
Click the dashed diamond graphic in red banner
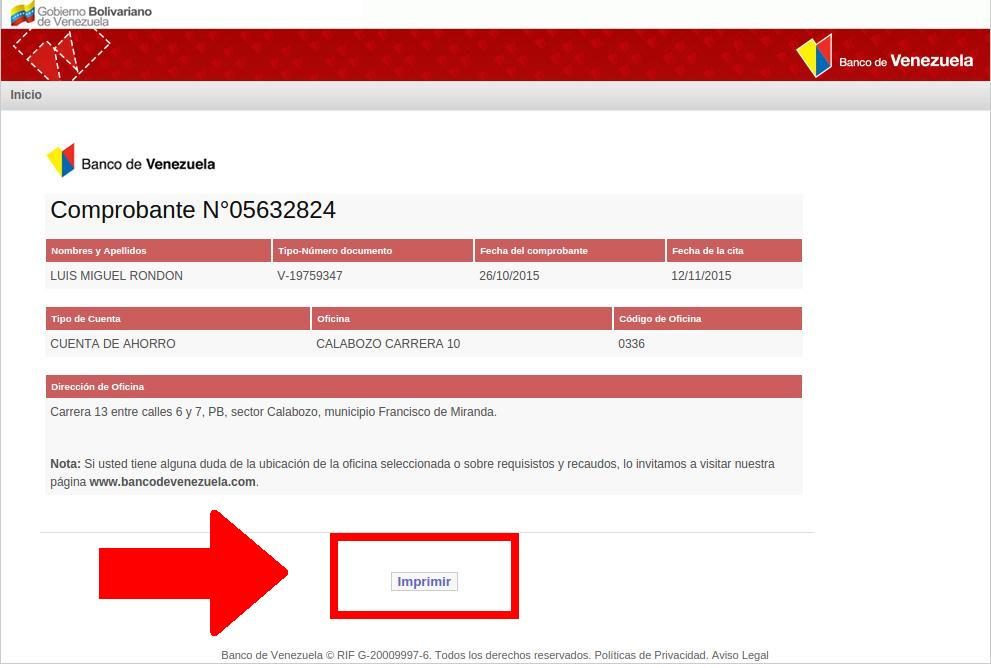(60, 54)
